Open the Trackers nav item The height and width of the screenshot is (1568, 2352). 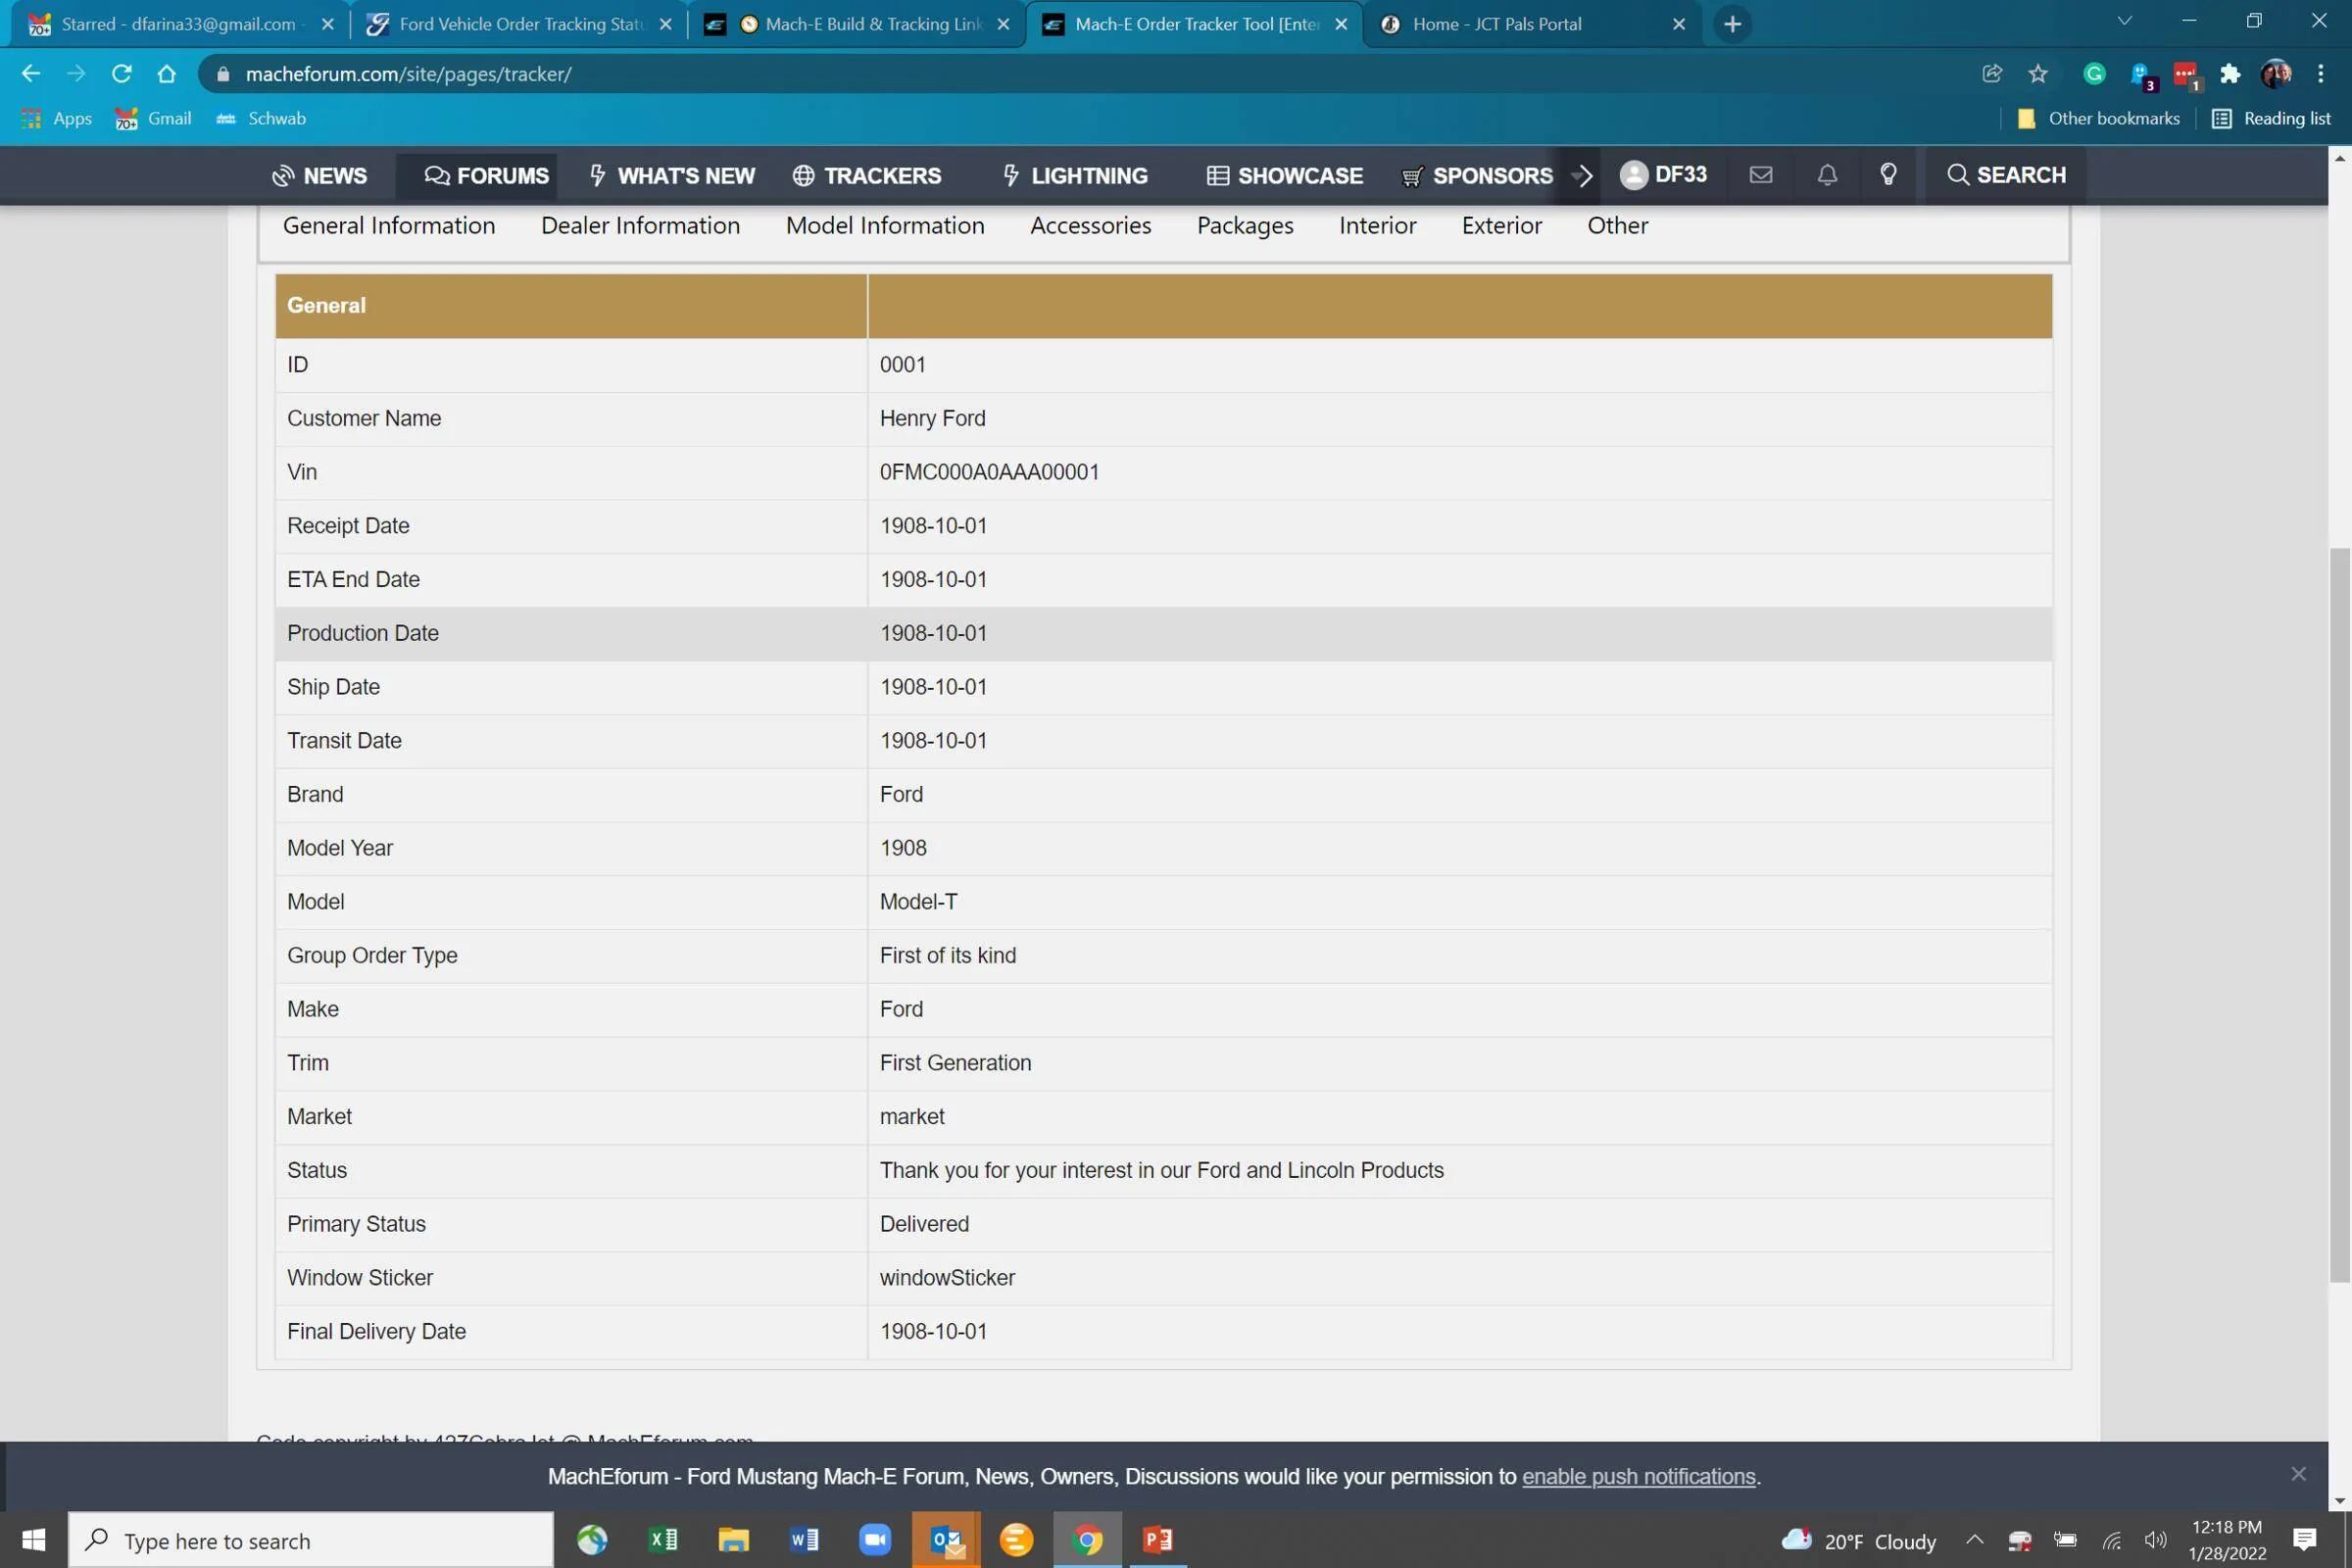[x=867, y=176]
